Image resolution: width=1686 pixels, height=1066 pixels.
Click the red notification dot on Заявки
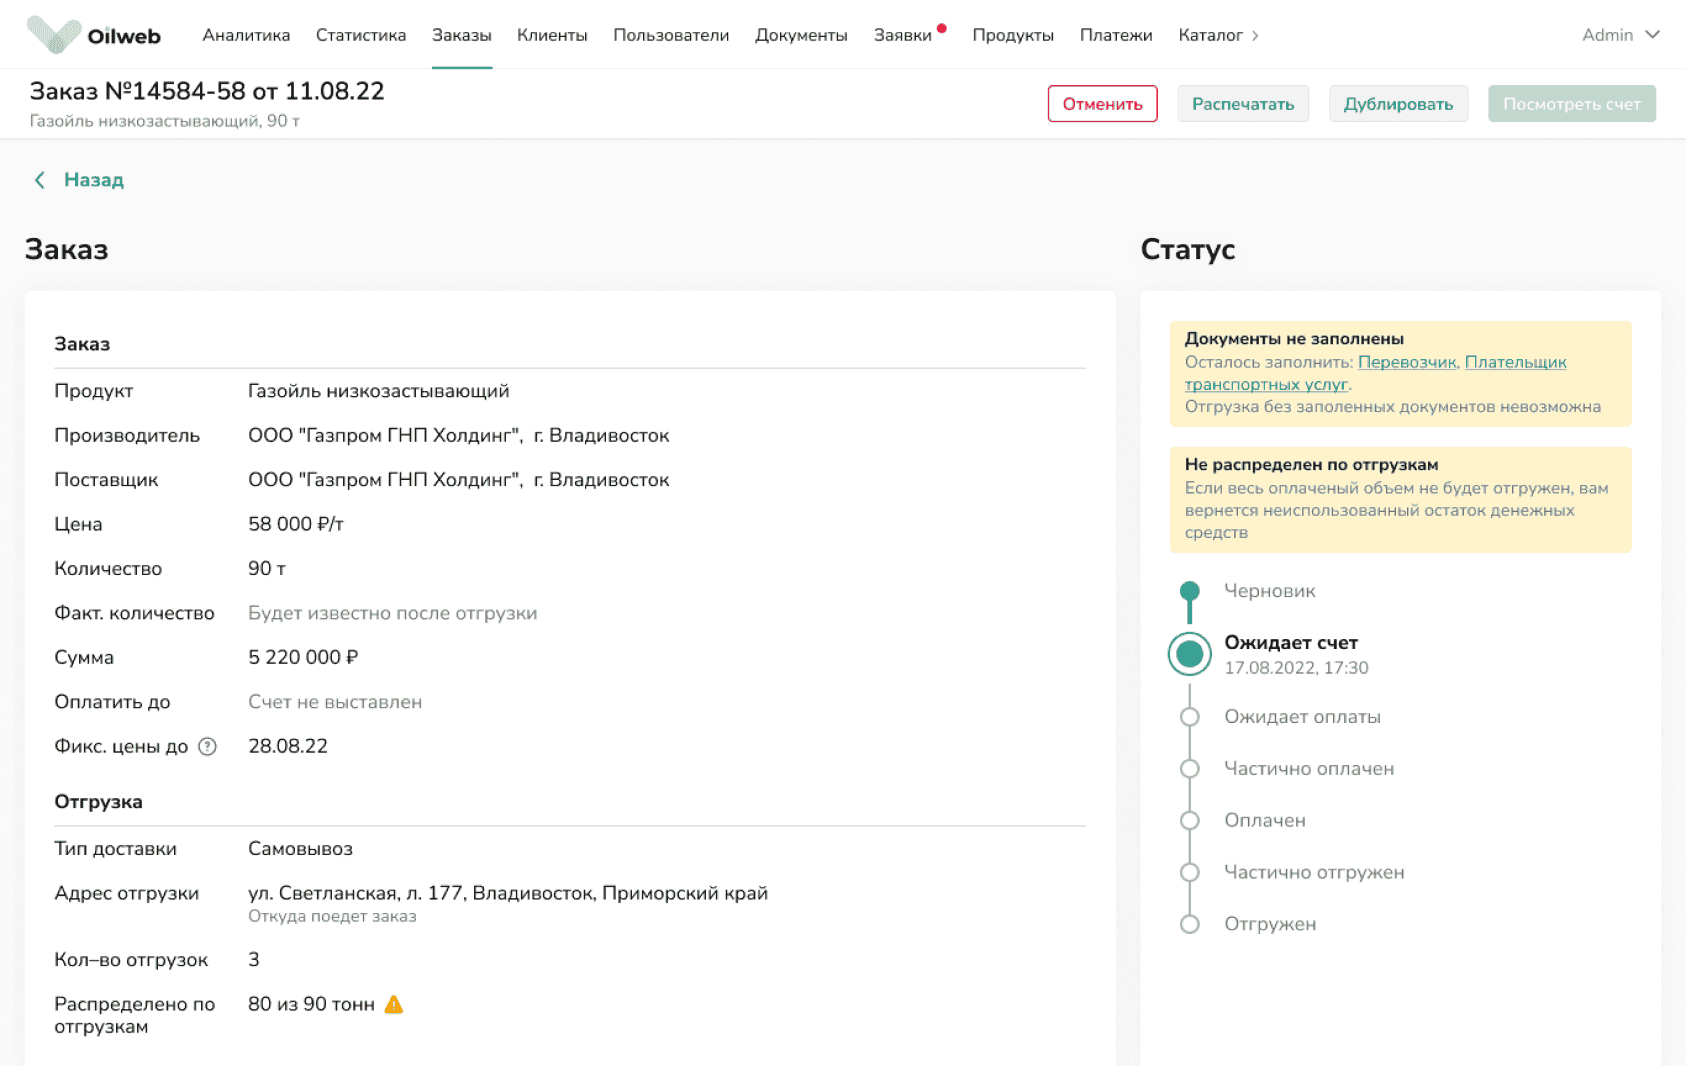tap(942, 28)
